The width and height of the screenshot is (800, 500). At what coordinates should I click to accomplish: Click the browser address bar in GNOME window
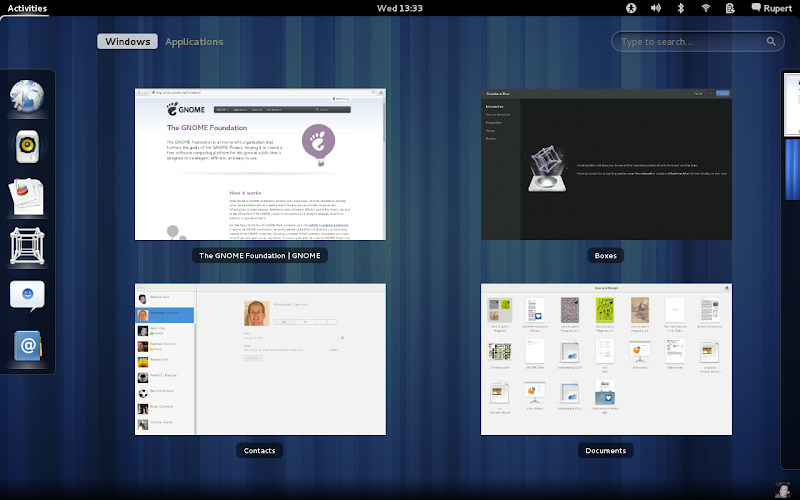click(x=262, y=93)
